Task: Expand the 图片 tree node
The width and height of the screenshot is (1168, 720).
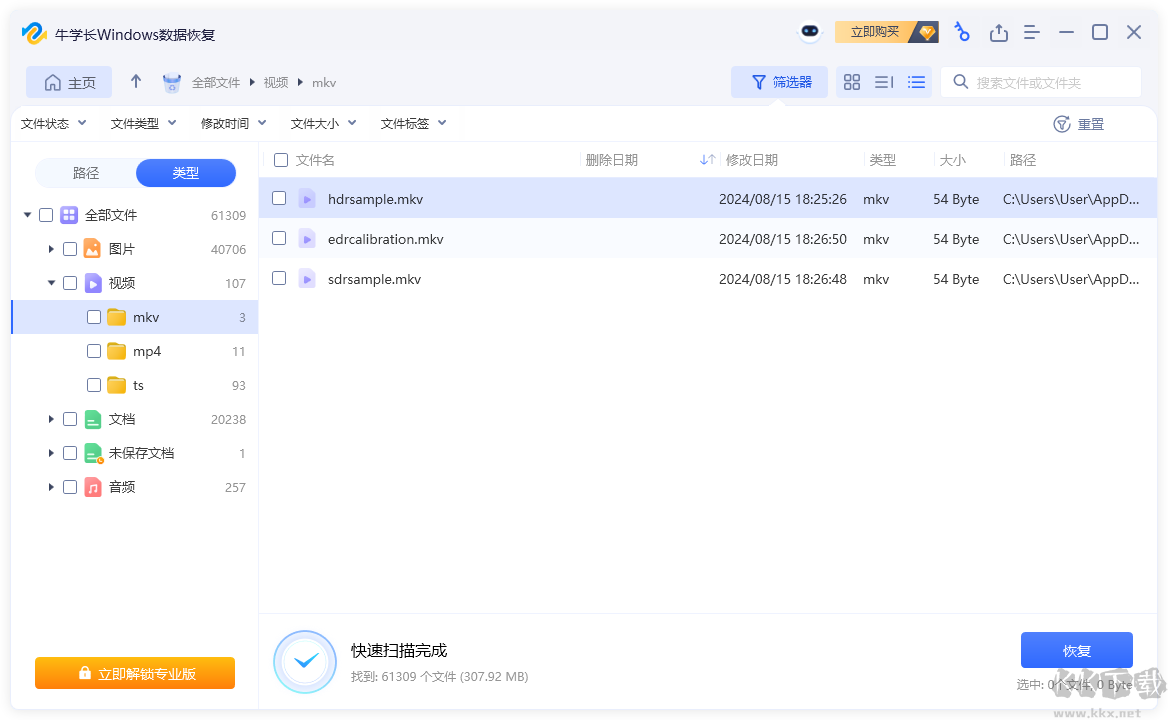Action: pyautogui.click(x=51, y=248)
